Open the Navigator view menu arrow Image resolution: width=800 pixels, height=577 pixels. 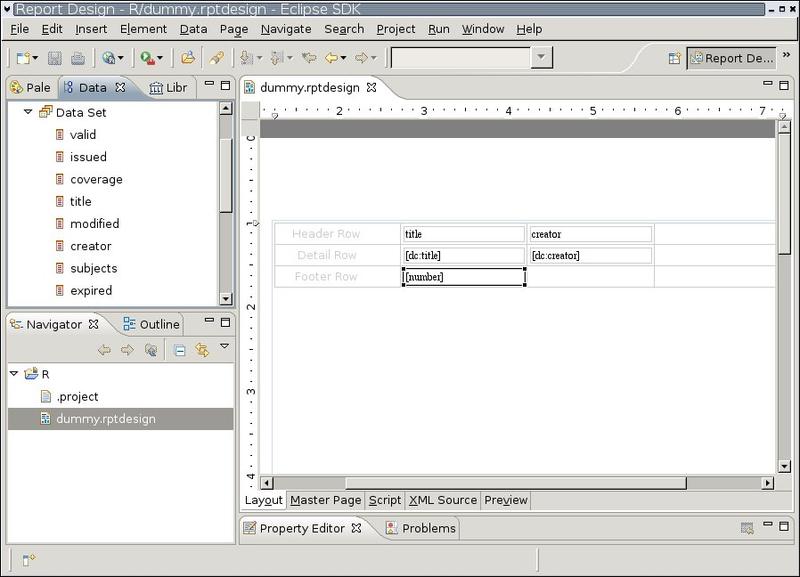[224, 347]
